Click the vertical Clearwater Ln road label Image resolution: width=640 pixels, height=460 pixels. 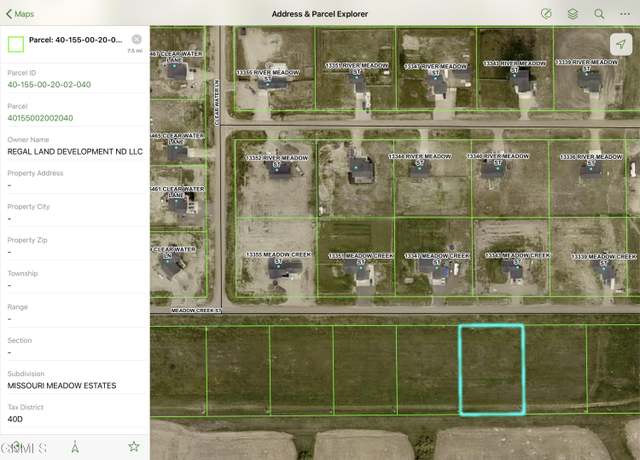[217, 102]
